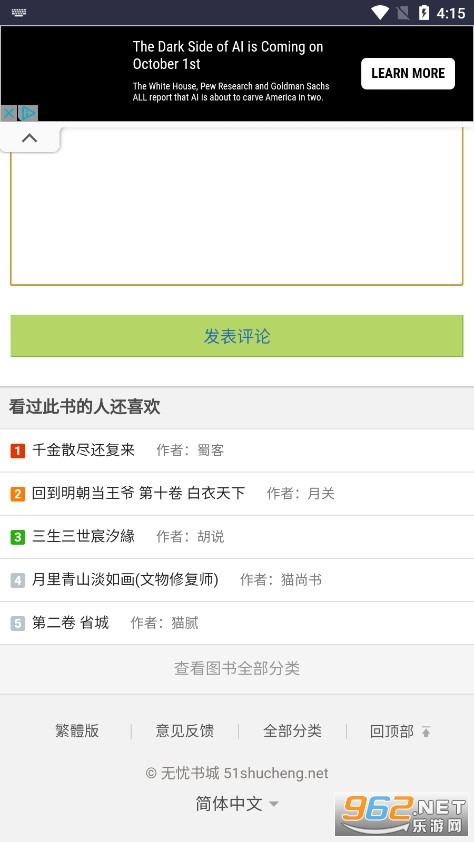Image resolution: width=474 pixels, height=842 pixels.
Task: Close the ad with the X icon
Action: coord(9,113)
